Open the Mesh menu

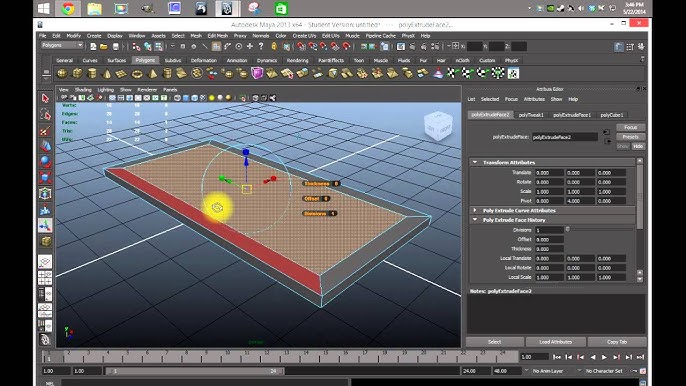[196, 36]
